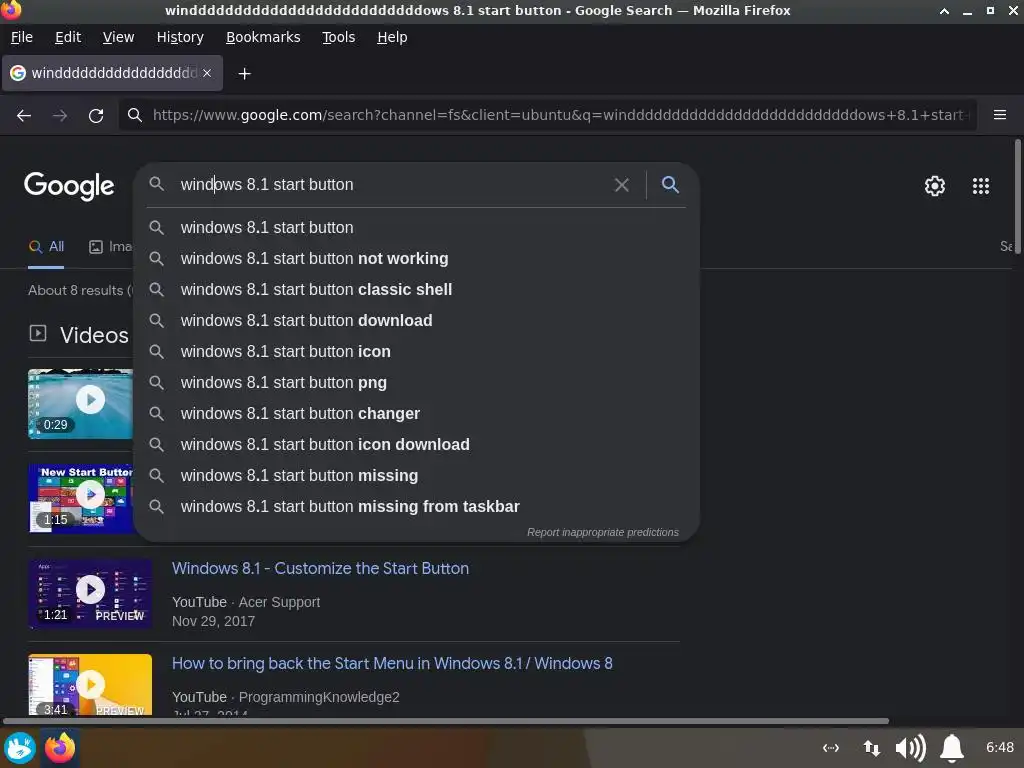1024x768 pixels.
Task: Click the 'About 8 results' text
Action: coord(80,291)
